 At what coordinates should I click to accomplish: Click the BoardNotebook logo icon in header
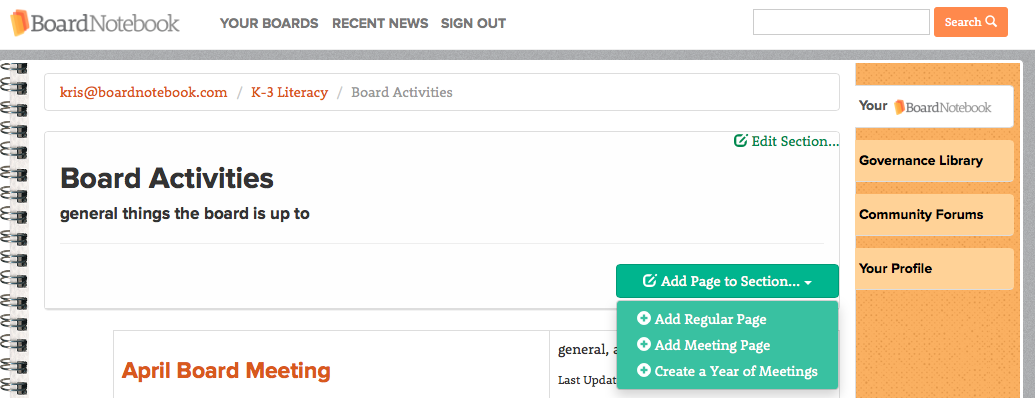20,23
